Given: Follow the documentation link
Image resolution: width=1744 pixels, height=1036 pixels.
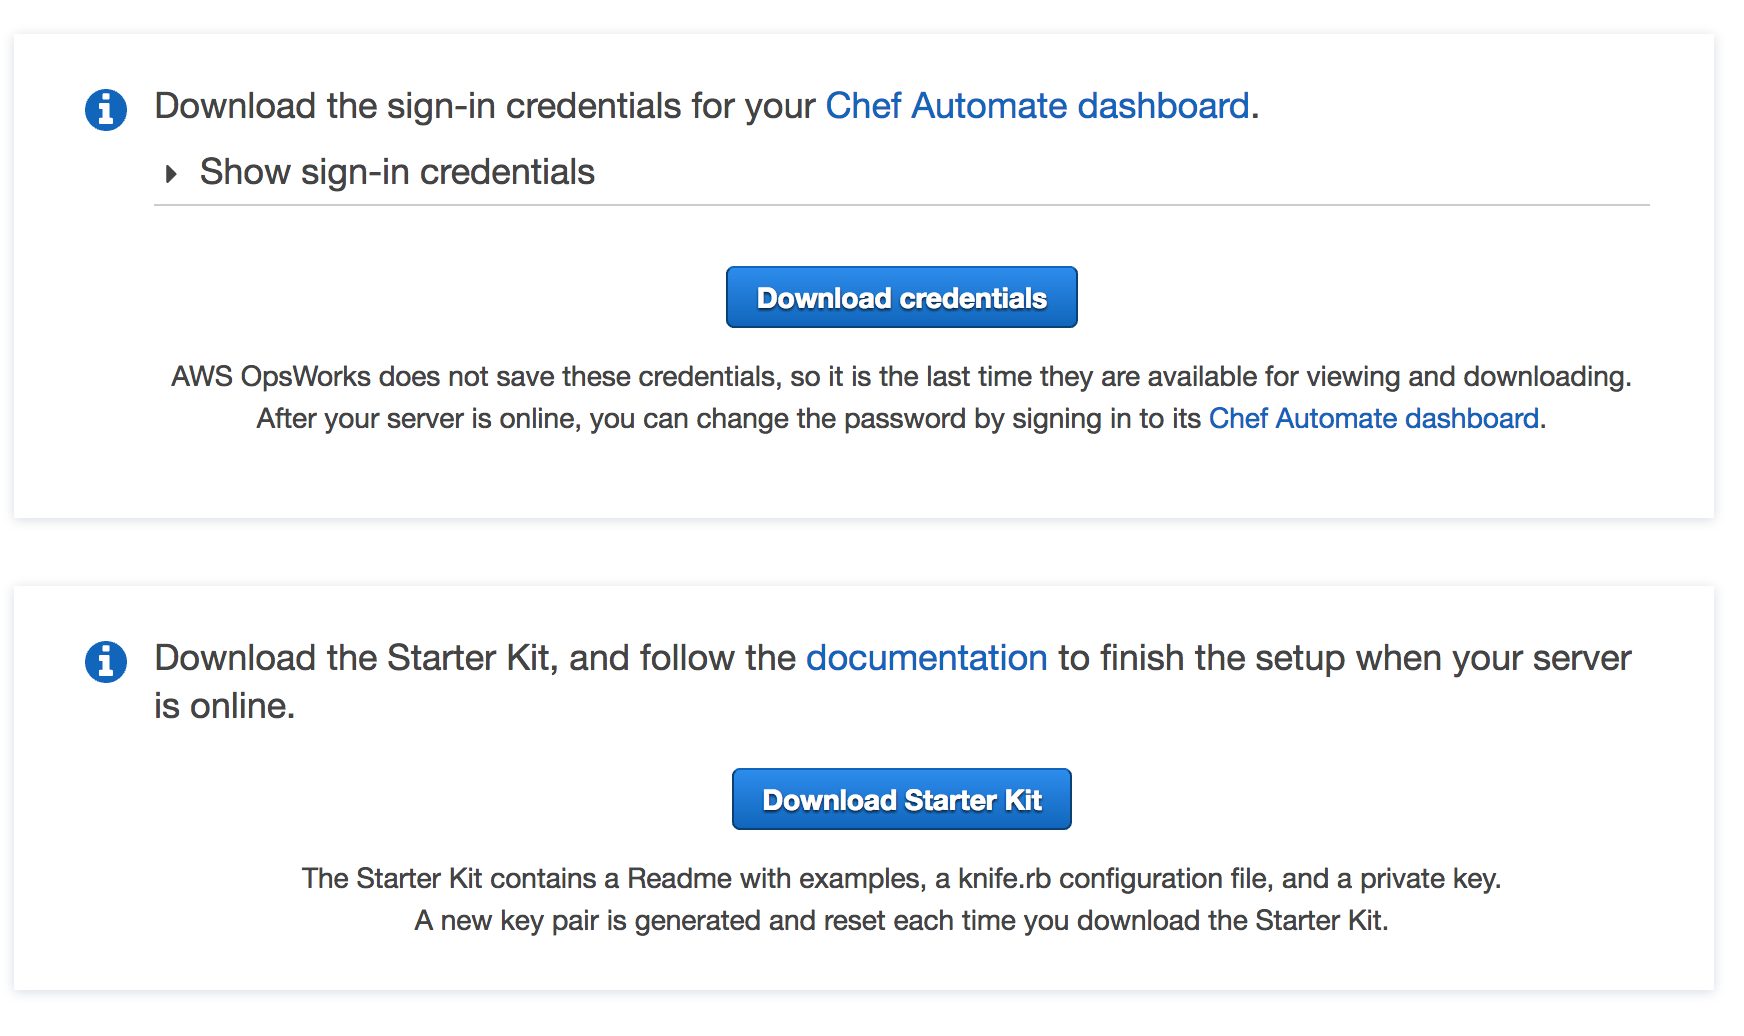Looking at the screenshot, I should tap(926, 658).
